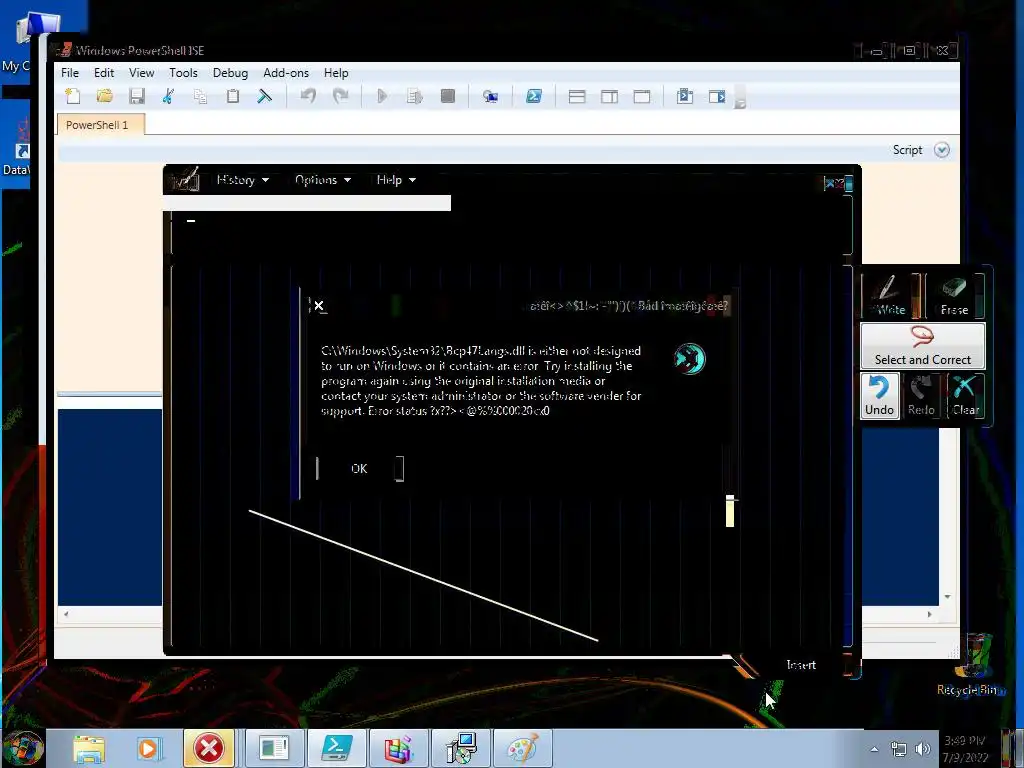Click the console pane left scroll arrow
The height and width of the screenshot is (768, 1024).
pos(65,614)
